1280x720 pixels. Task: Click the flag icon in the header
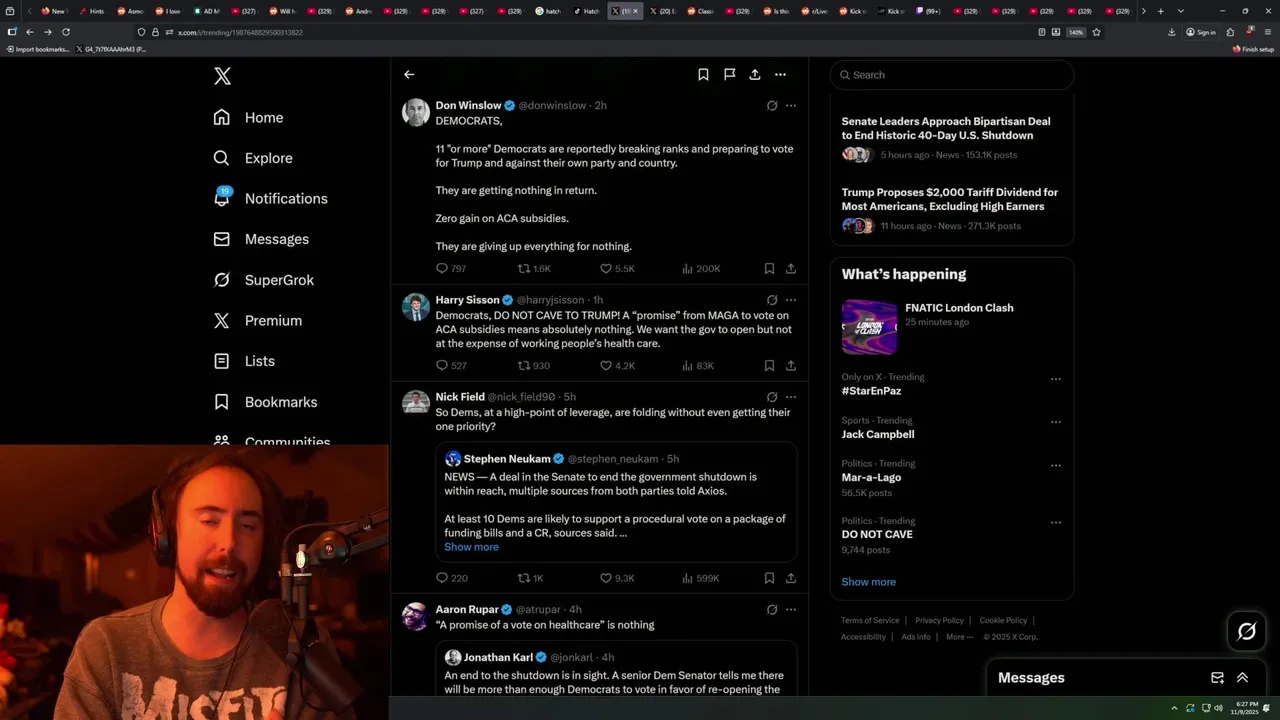coord(729,74)
